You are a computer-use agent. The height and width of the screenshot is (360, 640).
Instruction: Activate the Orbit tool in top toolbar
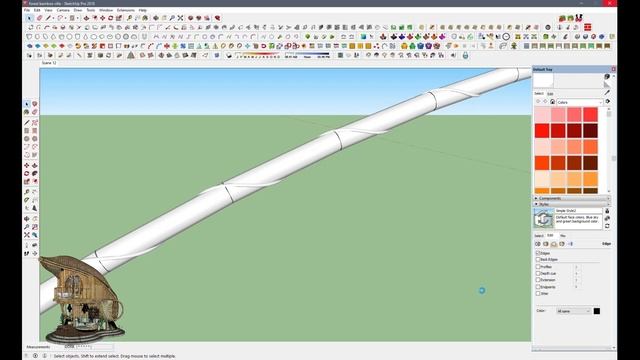[x=156, y=18]
